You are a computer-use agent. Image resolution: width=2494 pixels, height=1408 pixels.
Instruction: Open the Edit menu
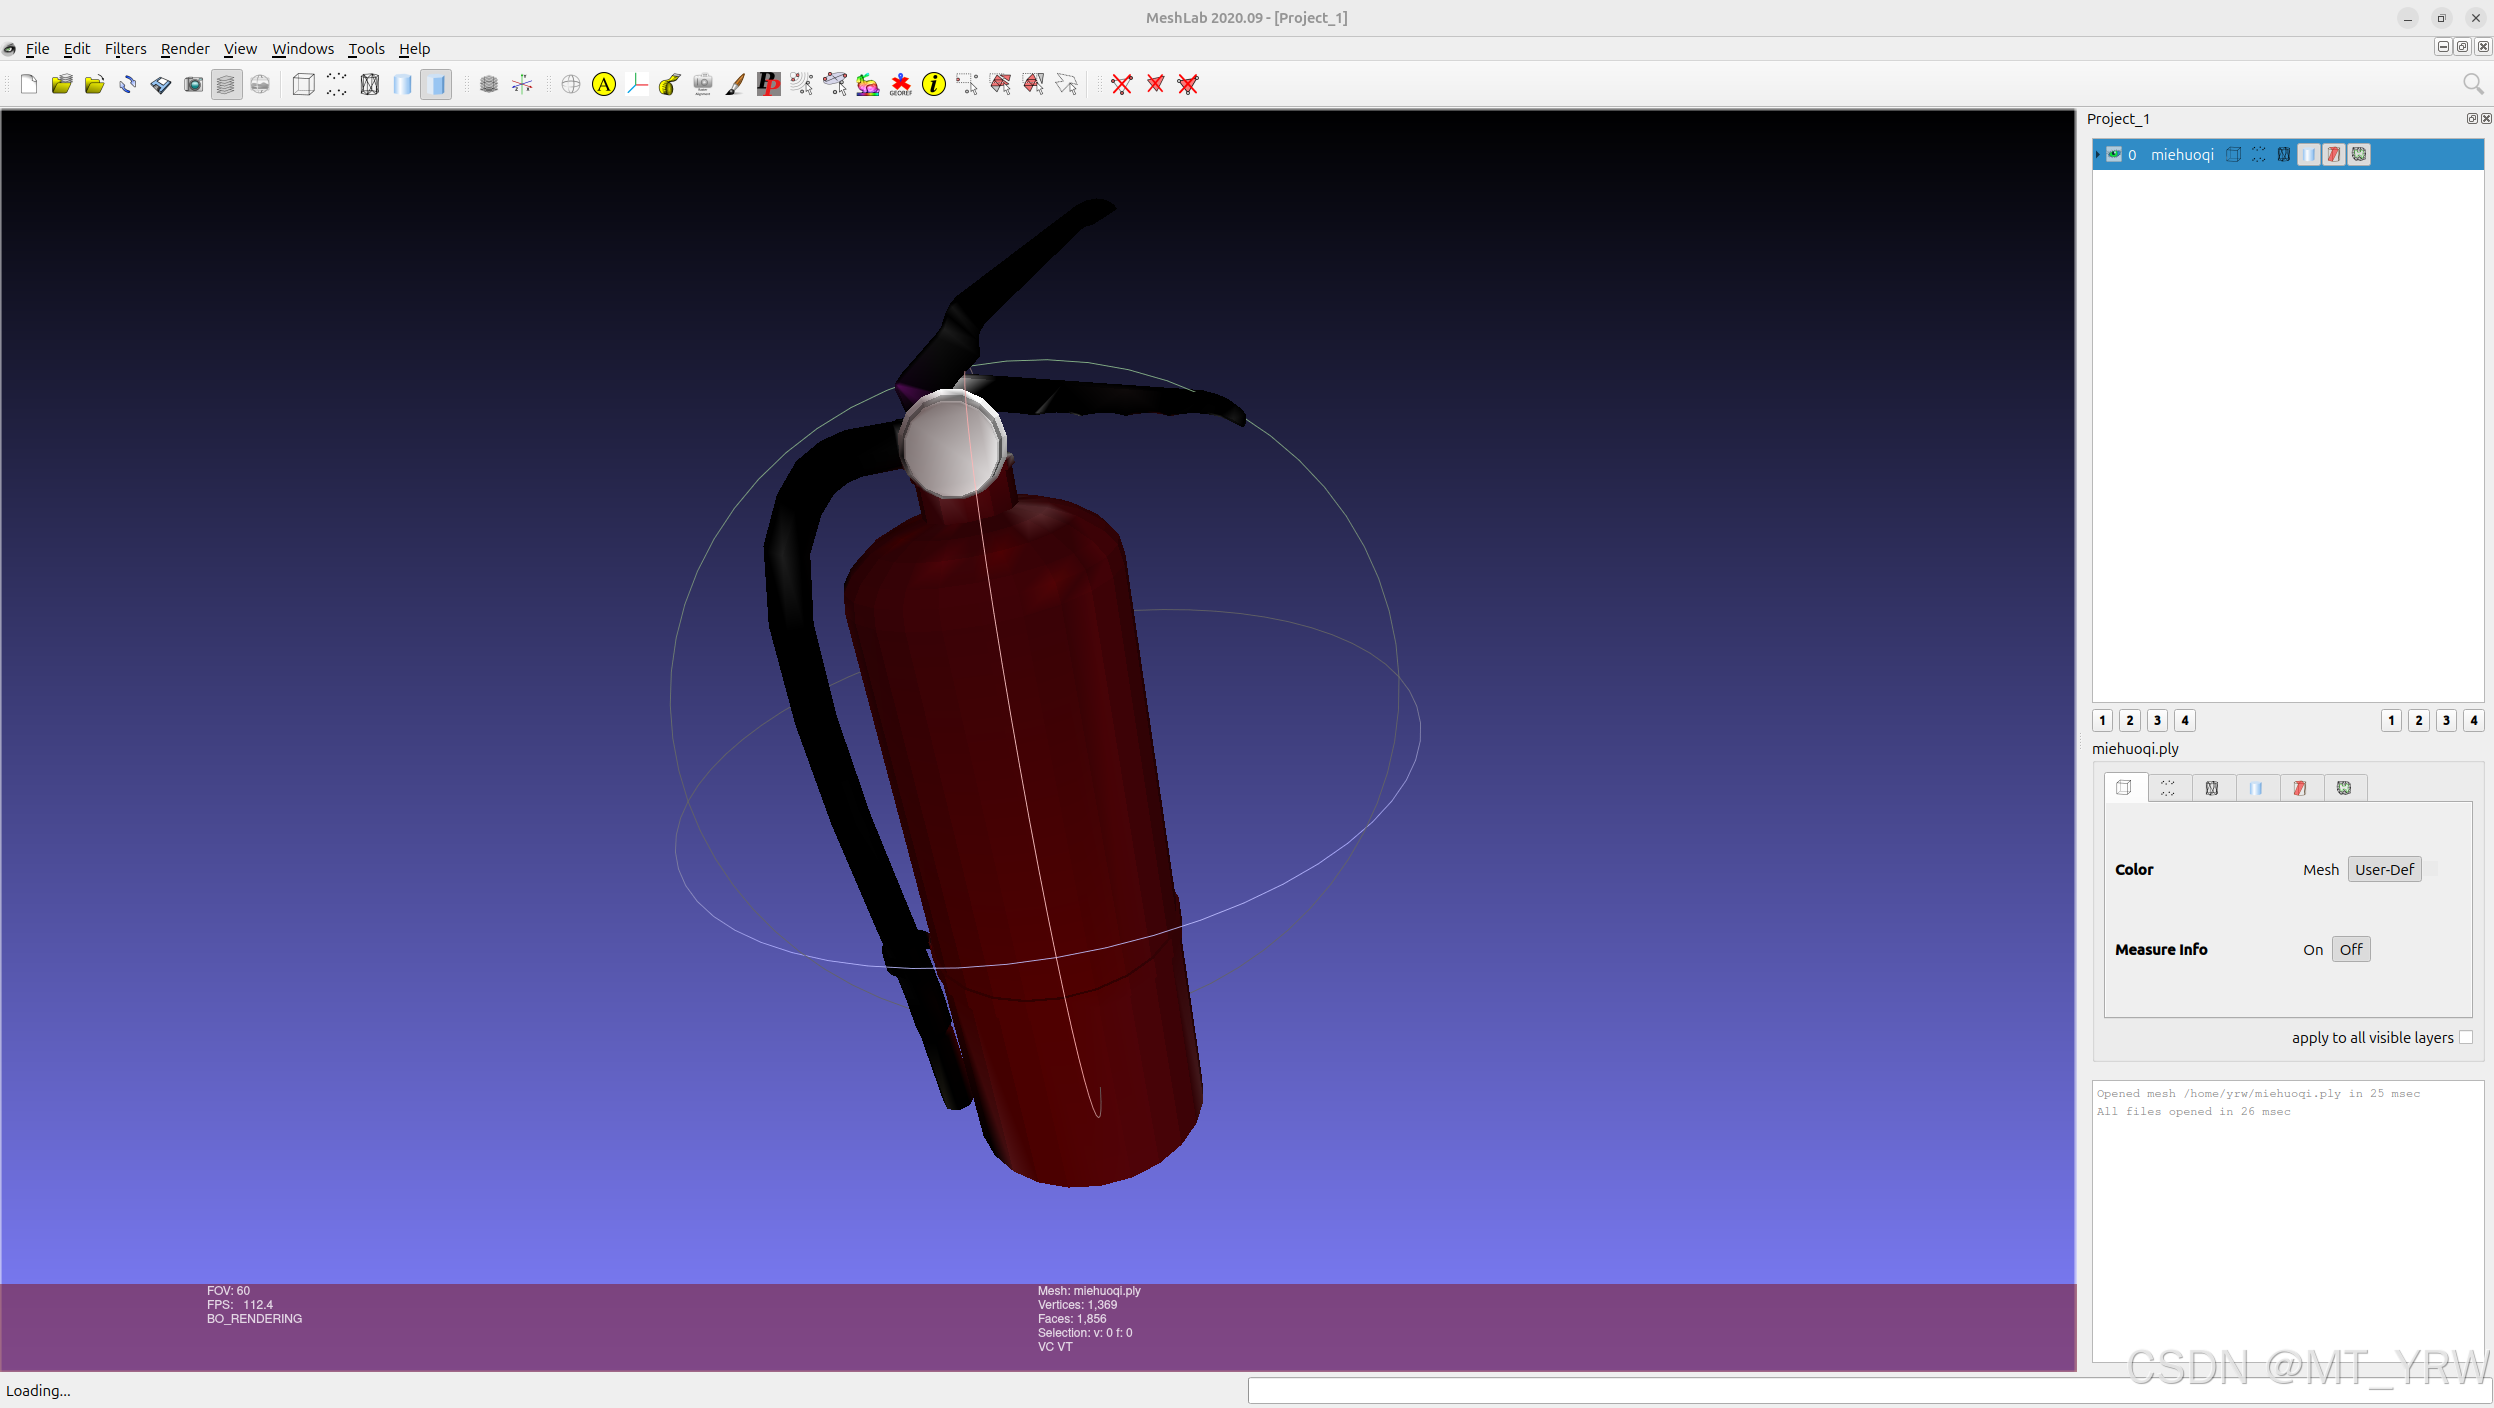click(77, 49)
